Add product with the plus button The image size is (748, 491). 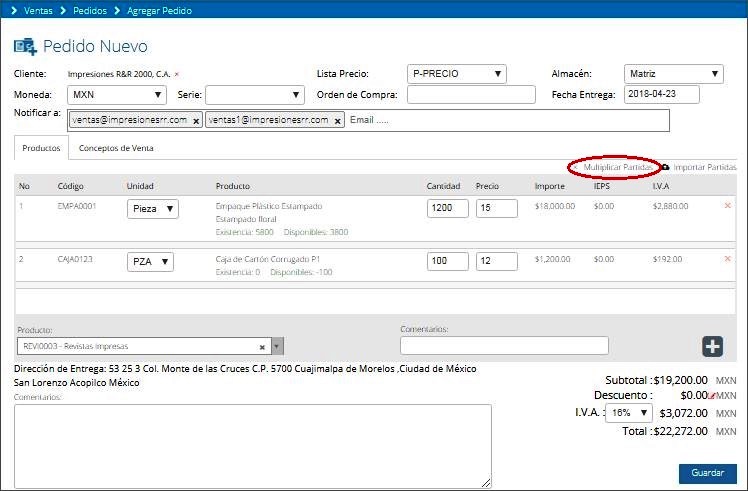(712, 346)
